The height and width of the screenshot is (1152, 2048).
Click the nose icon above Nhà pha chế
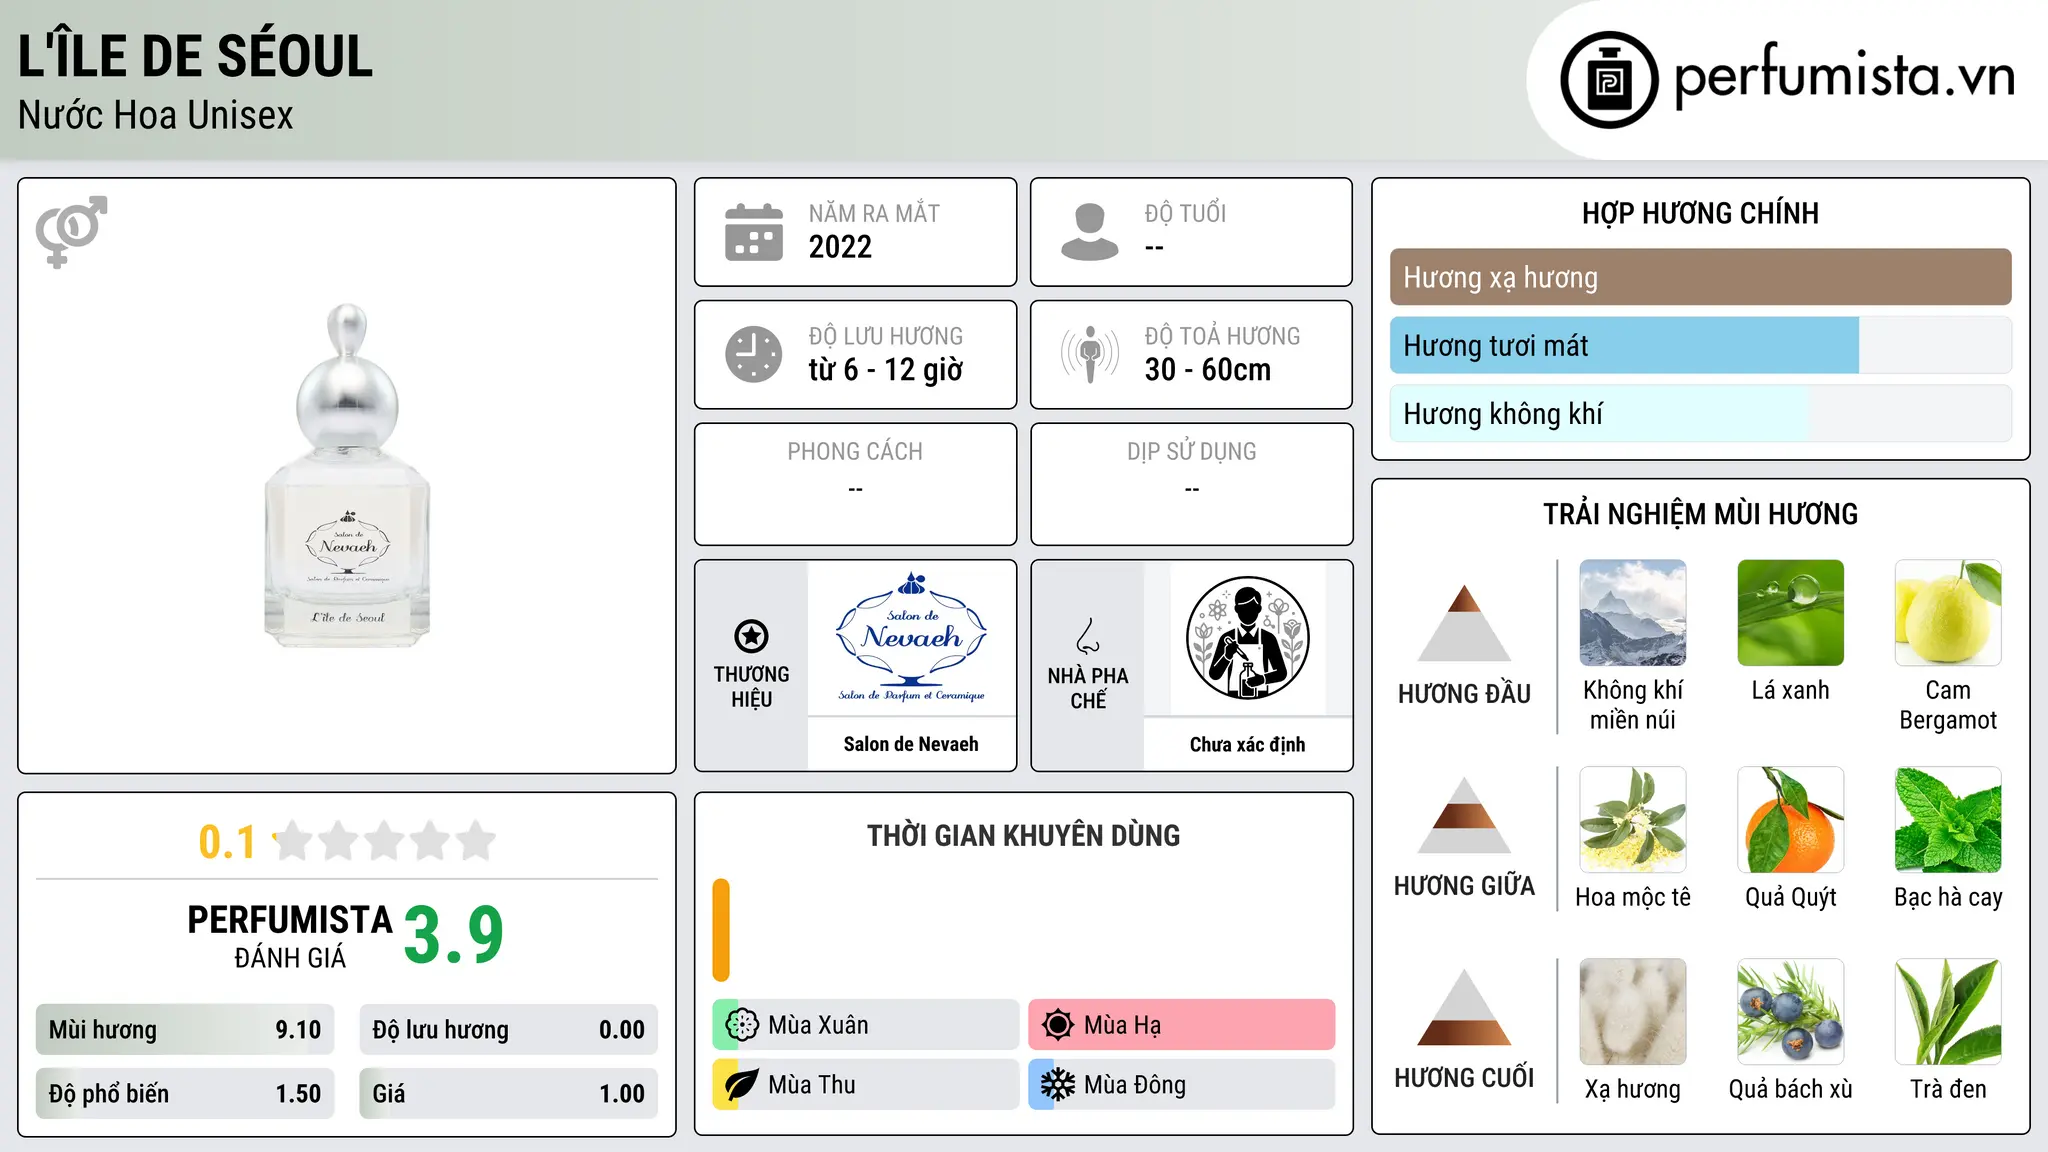tap(1088, 636)
